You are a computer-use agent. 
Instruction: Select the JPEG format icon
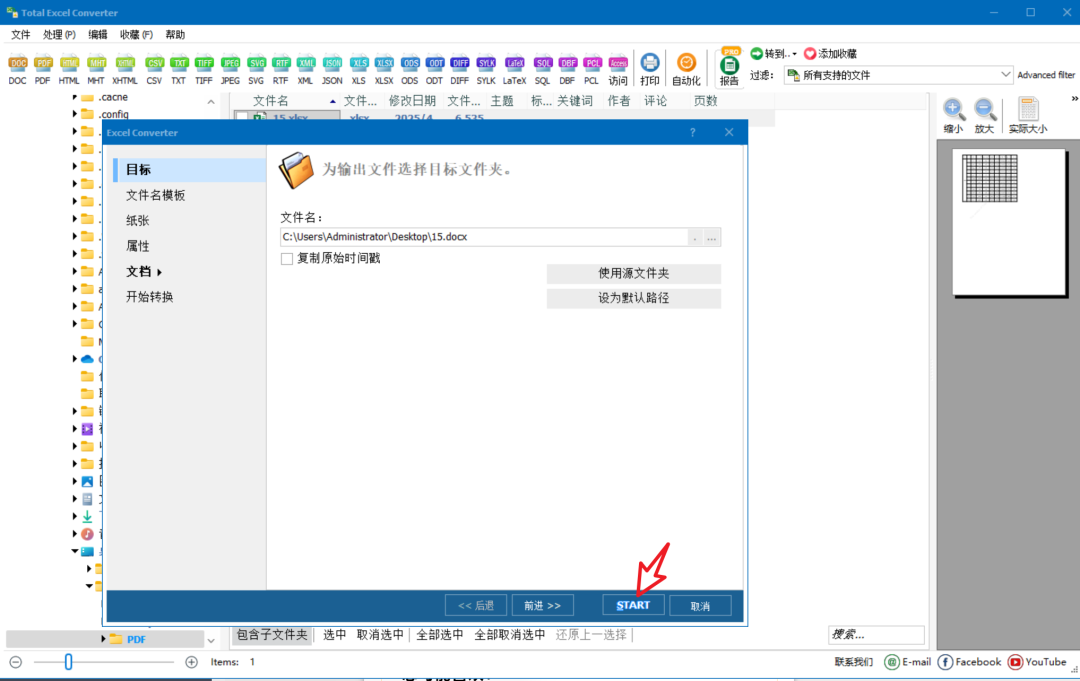tap(230, 70)
